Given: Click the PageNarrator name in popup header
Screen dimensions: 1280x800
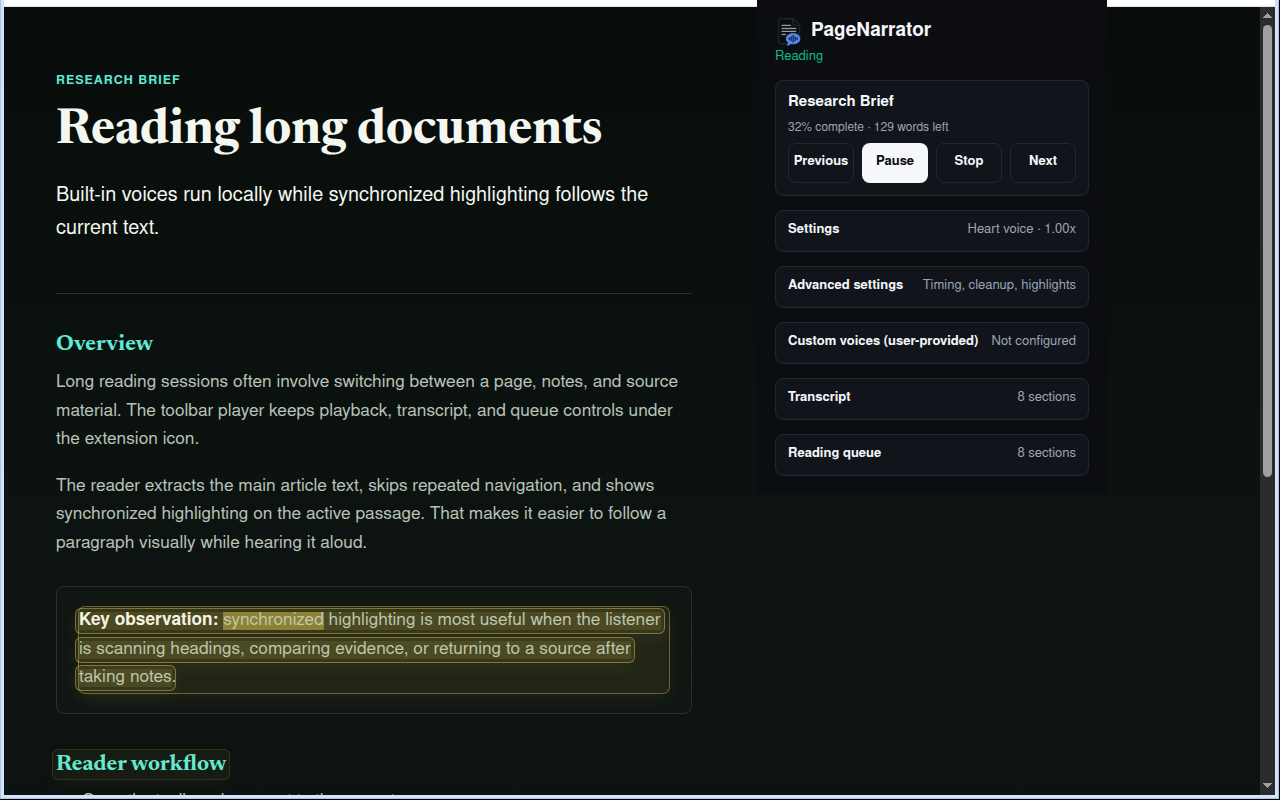Looking at the screenshot, I should pos(871,30).
